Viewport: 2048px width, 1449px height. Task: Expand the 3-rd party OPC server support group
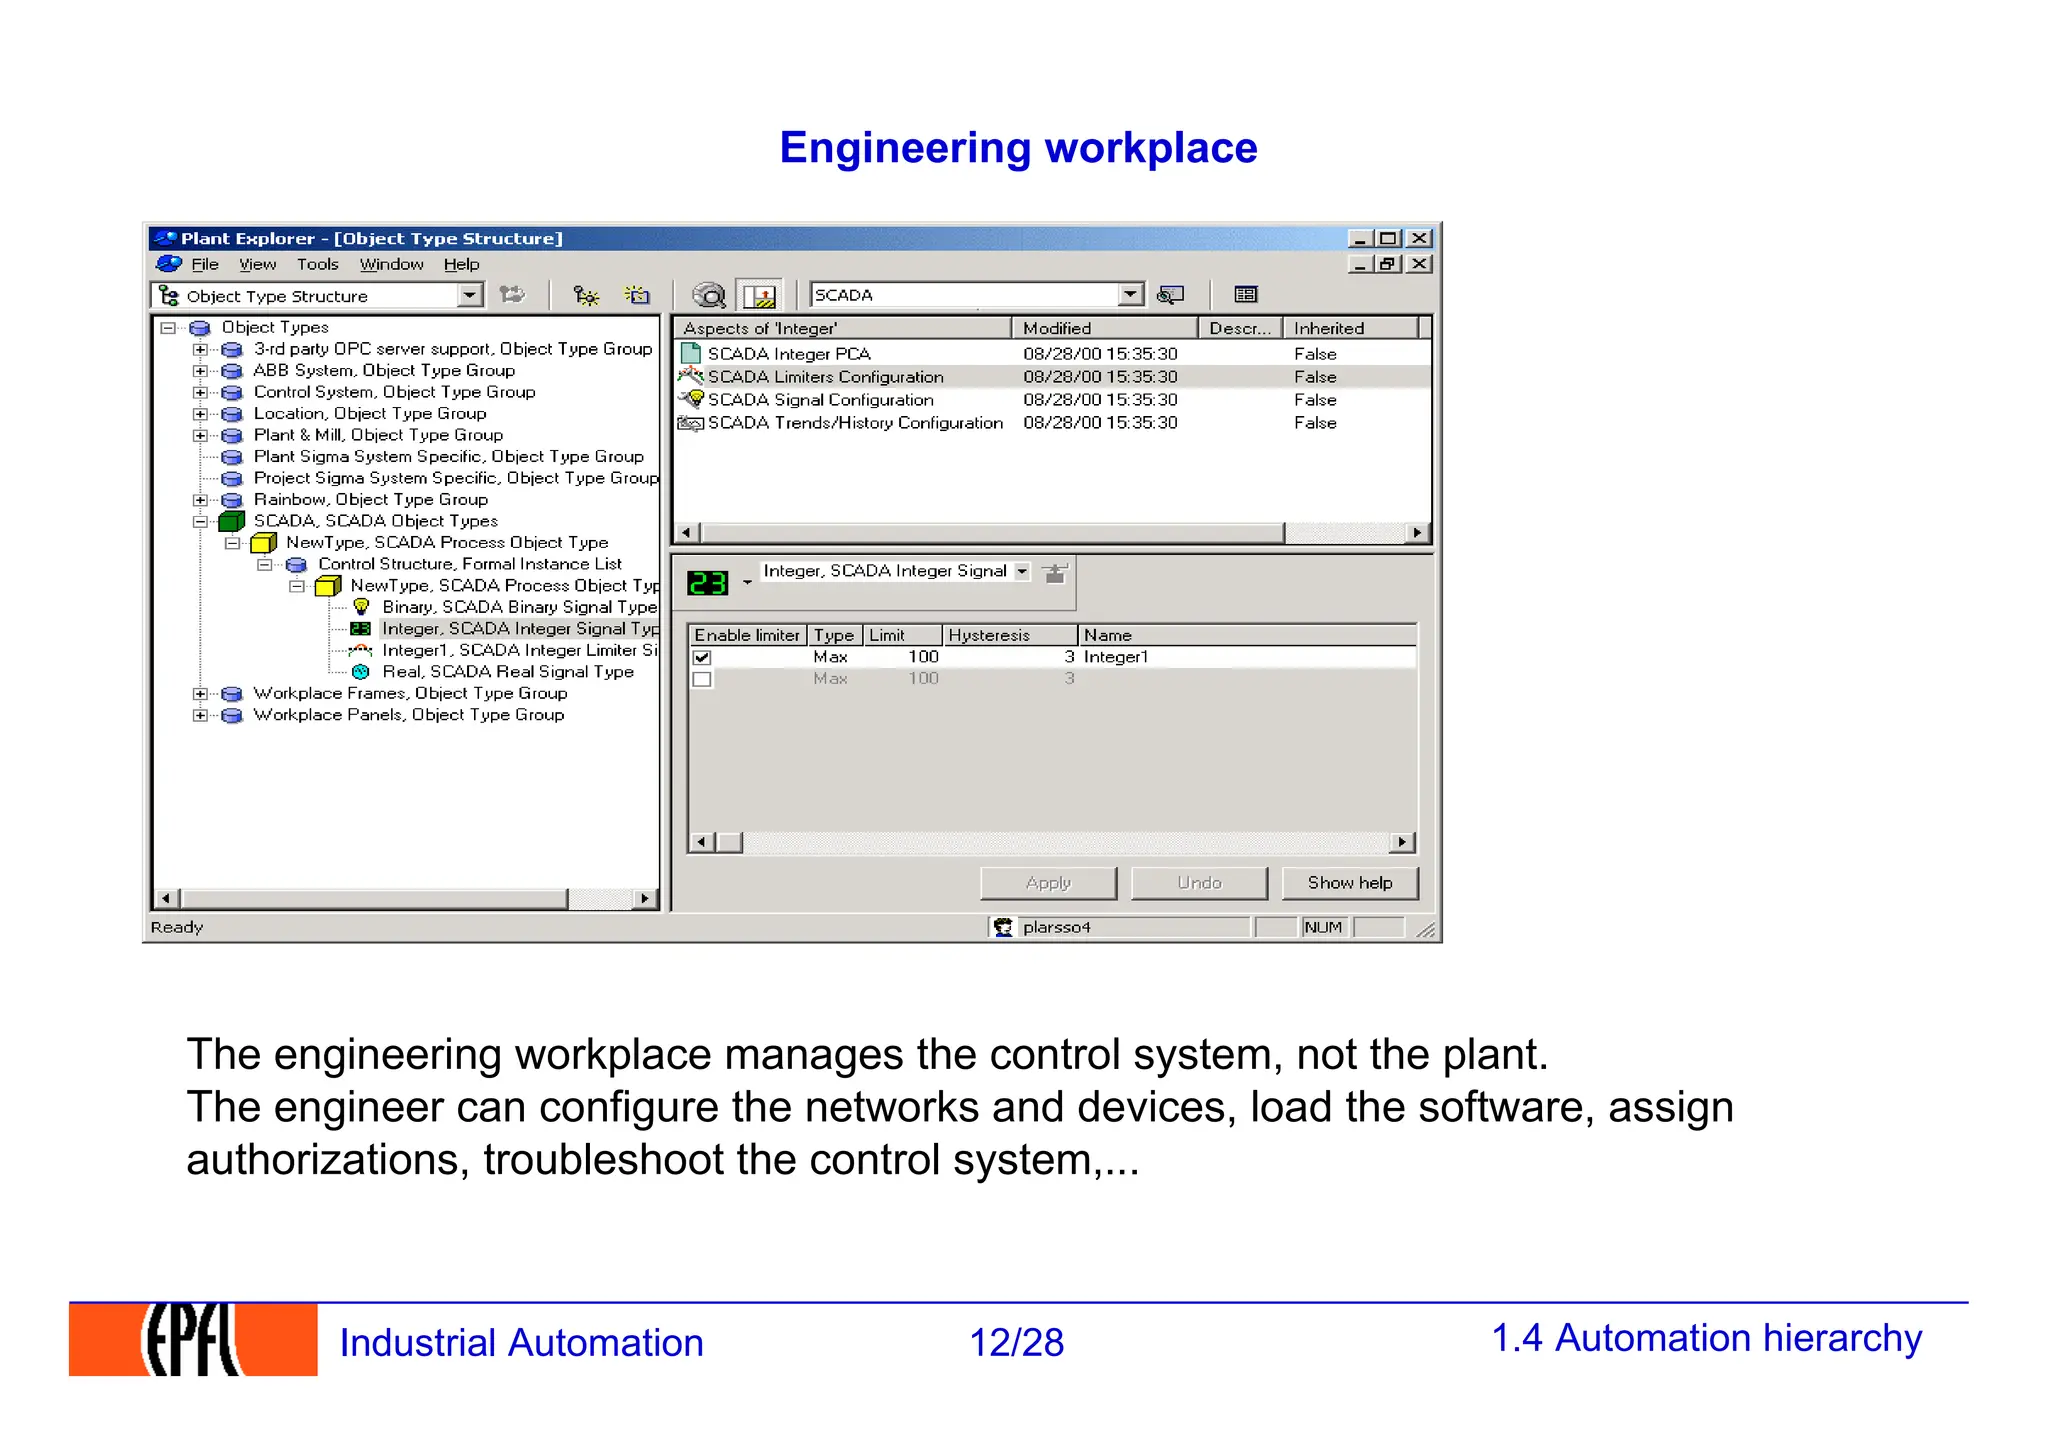coord(200,350)
